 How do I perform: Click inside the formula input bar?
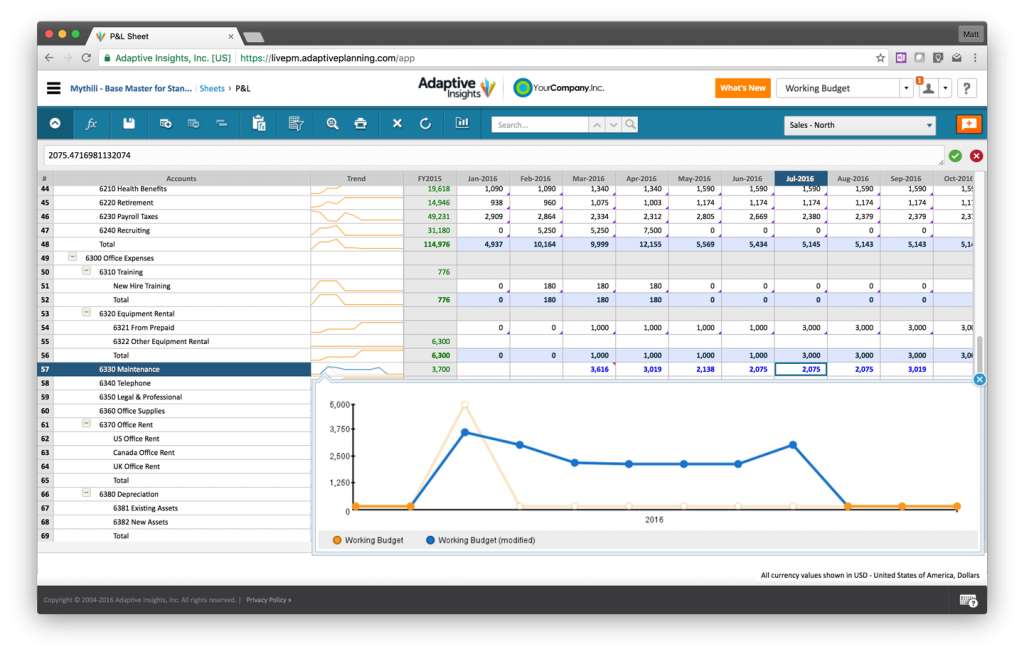click(x=400, y=156)
